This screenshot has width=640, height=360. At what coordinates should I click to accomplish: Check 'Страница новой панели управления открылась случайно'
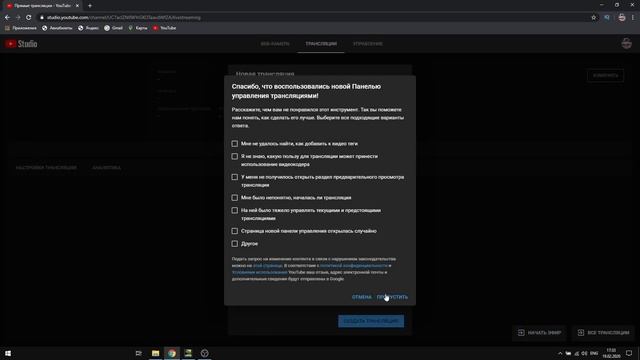tap(235, 231)
